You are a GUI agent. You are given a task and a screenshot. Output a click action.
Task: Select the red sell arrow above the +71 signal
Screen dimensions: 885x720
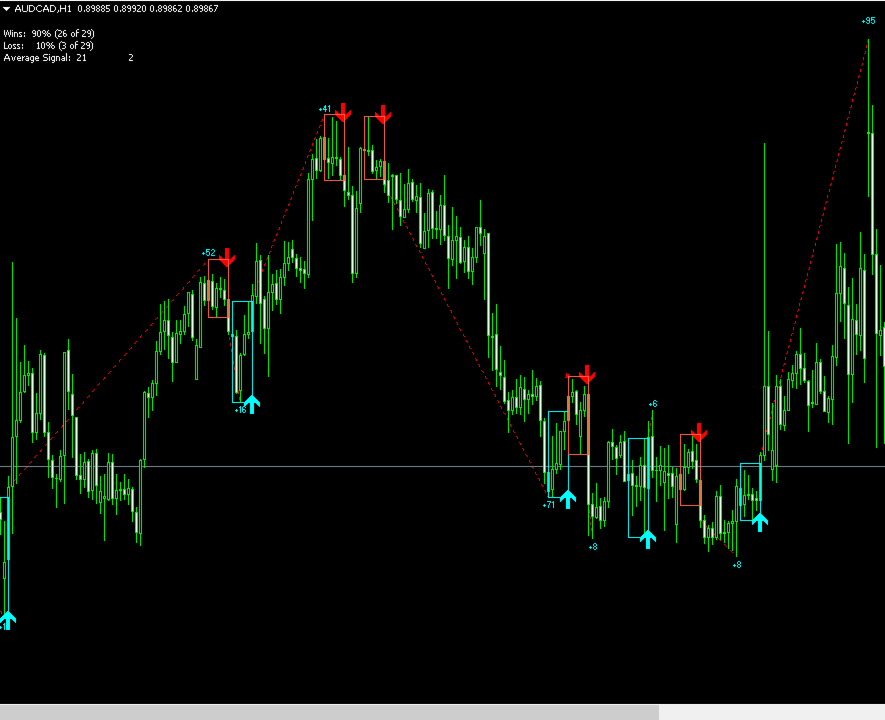coord(587,375)
